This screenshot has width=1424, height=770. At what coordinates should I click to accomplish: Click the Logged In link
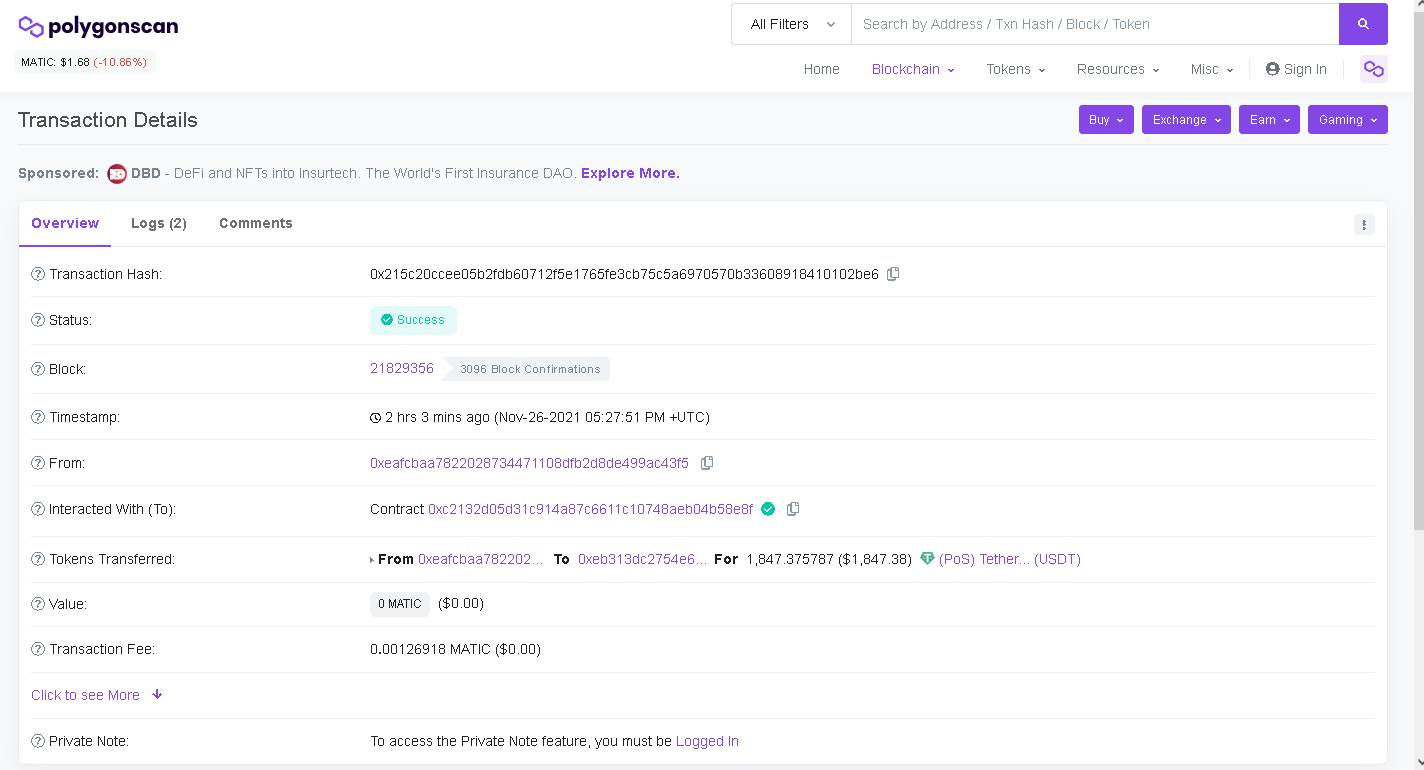pos(707,741)
